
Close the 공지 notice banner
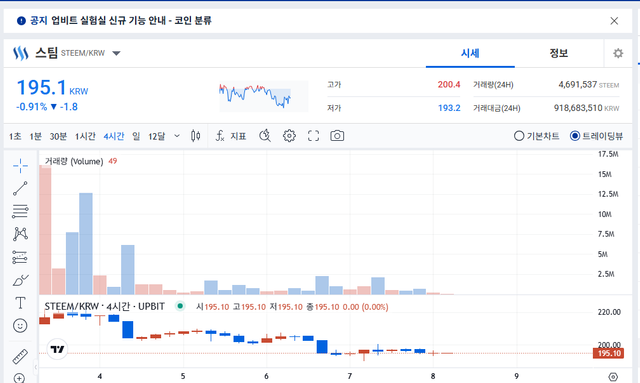pyautogui.click(x=614, y=21)
